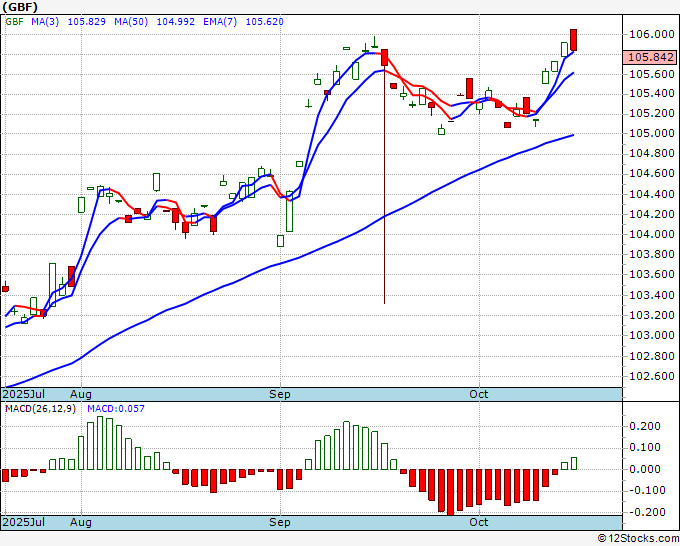Click the lowest red MACD bar before October
Viewport: 680px width, 546px height.
[451, 492]
